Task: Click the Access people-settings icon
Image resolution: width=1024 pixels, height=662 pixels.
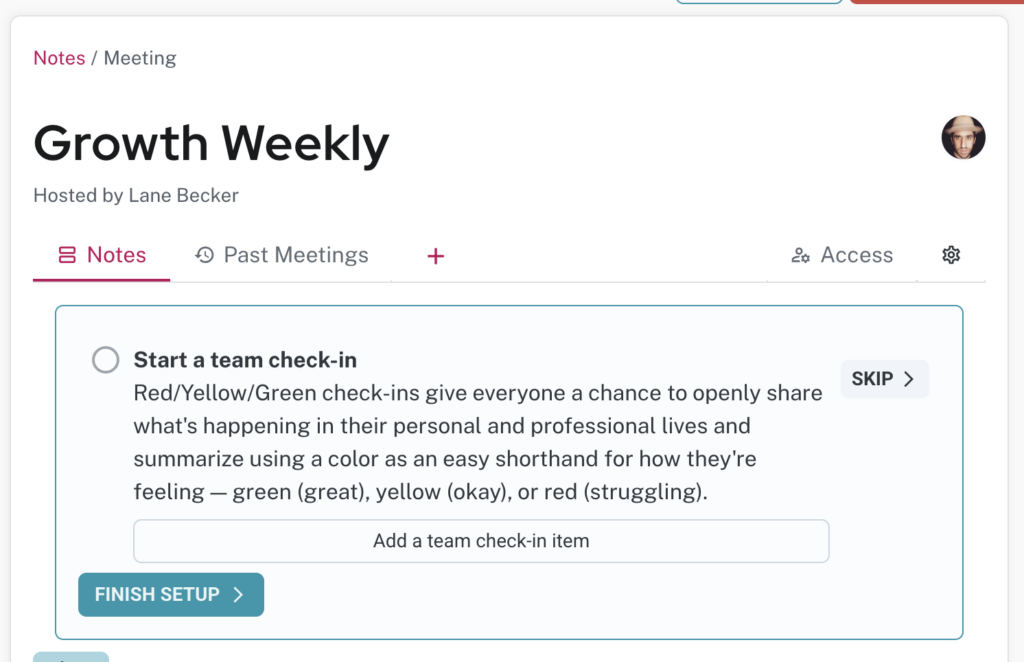Action: [x=801, y=255]
